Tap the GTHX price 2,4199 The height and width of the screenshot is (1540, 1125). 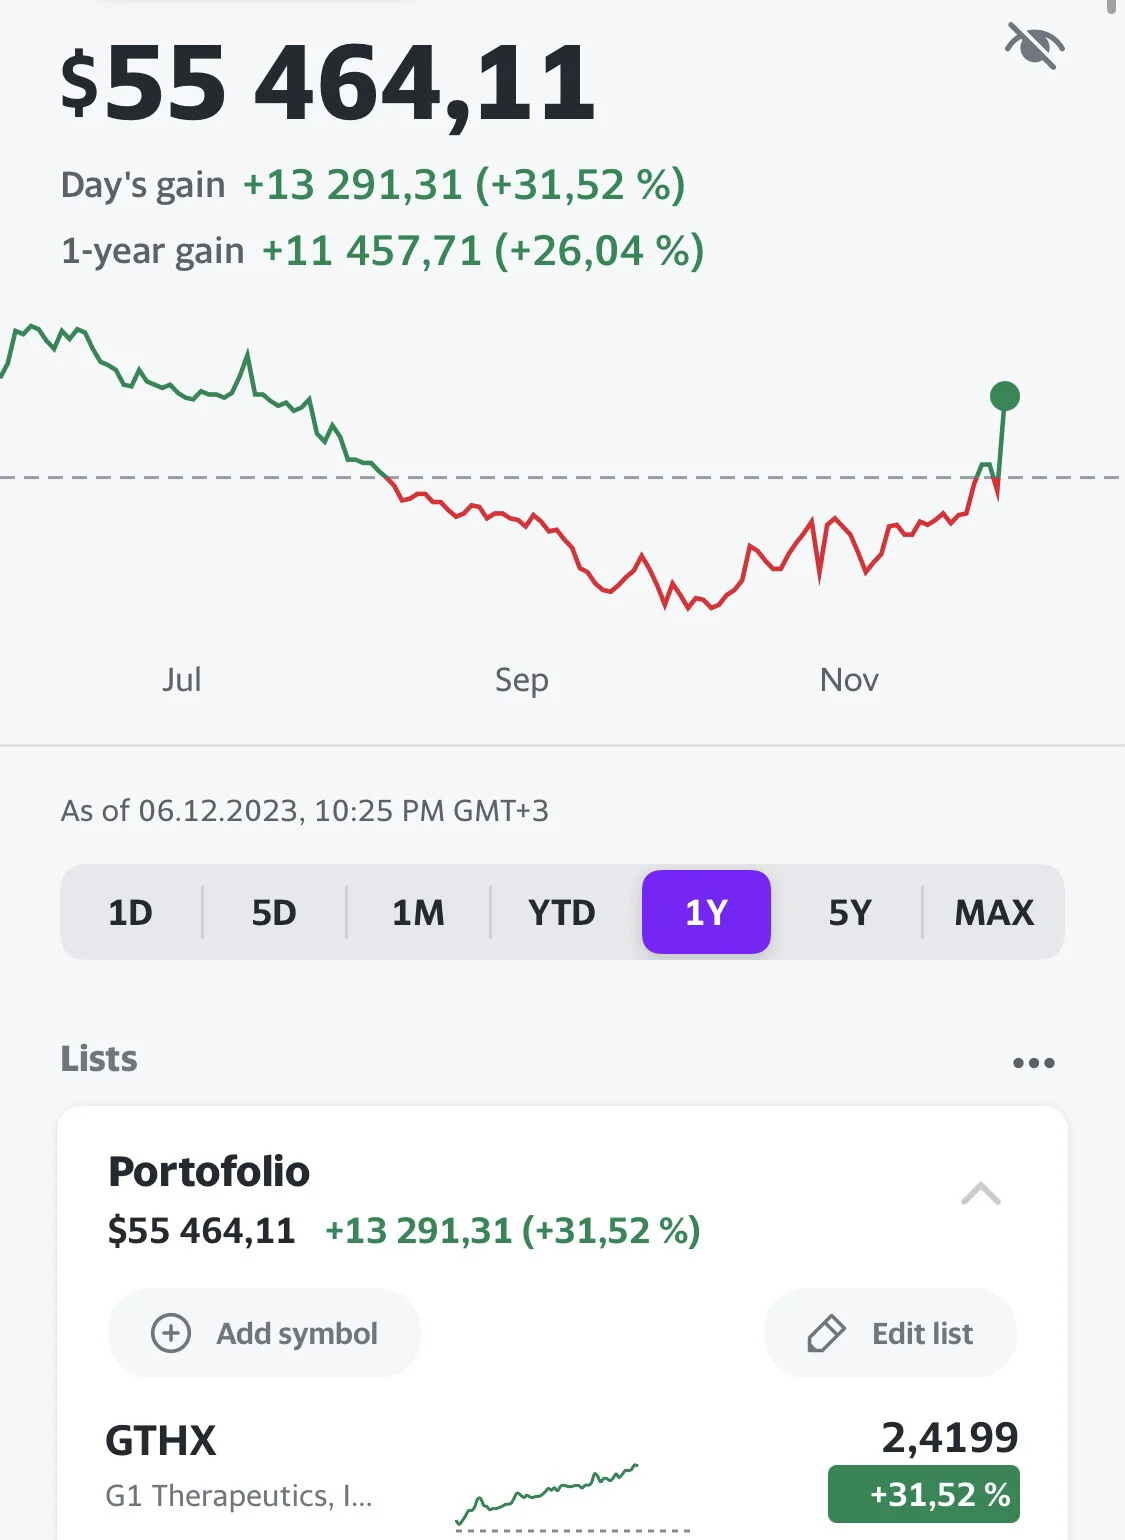pos(950,1437)
